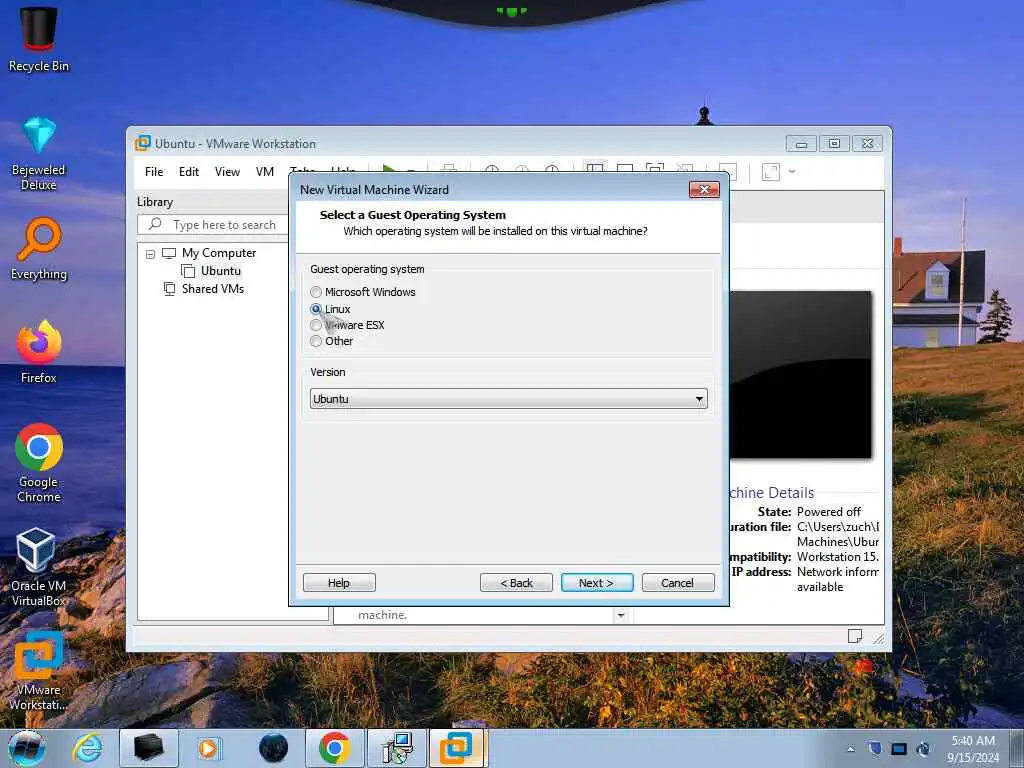Image resolution: width=1024 pixels, height=768 pixels.
Task: Open the dropdown arrow beside the stretch icon
Action: 792,172
